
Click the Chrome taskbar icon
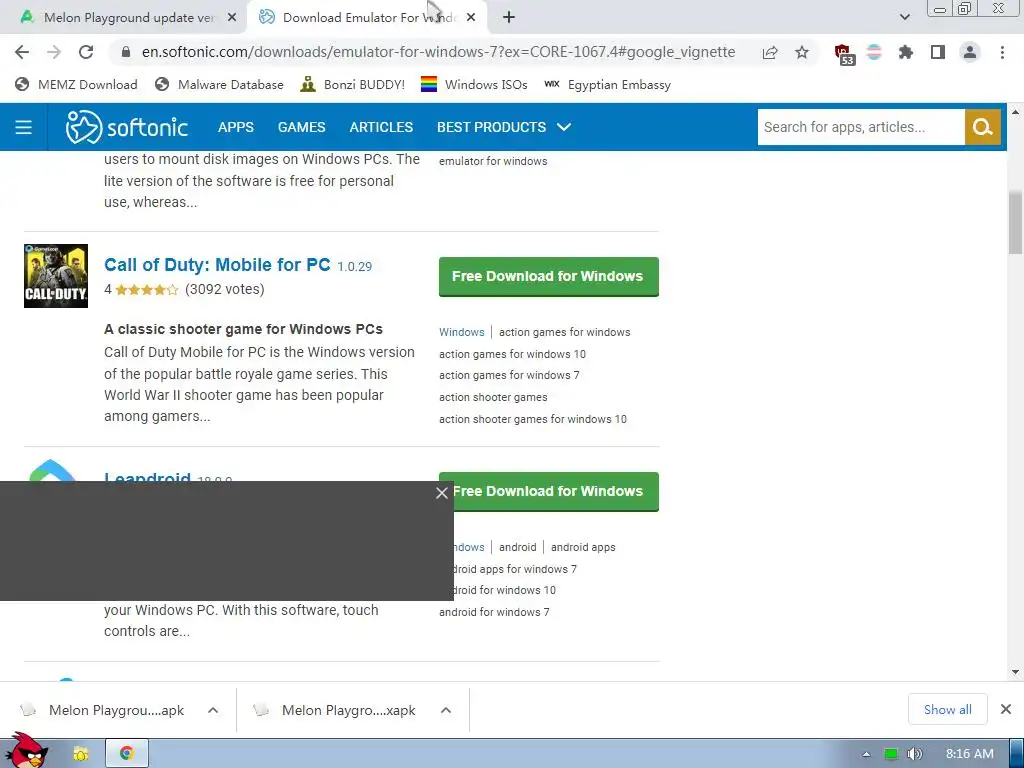127,754
